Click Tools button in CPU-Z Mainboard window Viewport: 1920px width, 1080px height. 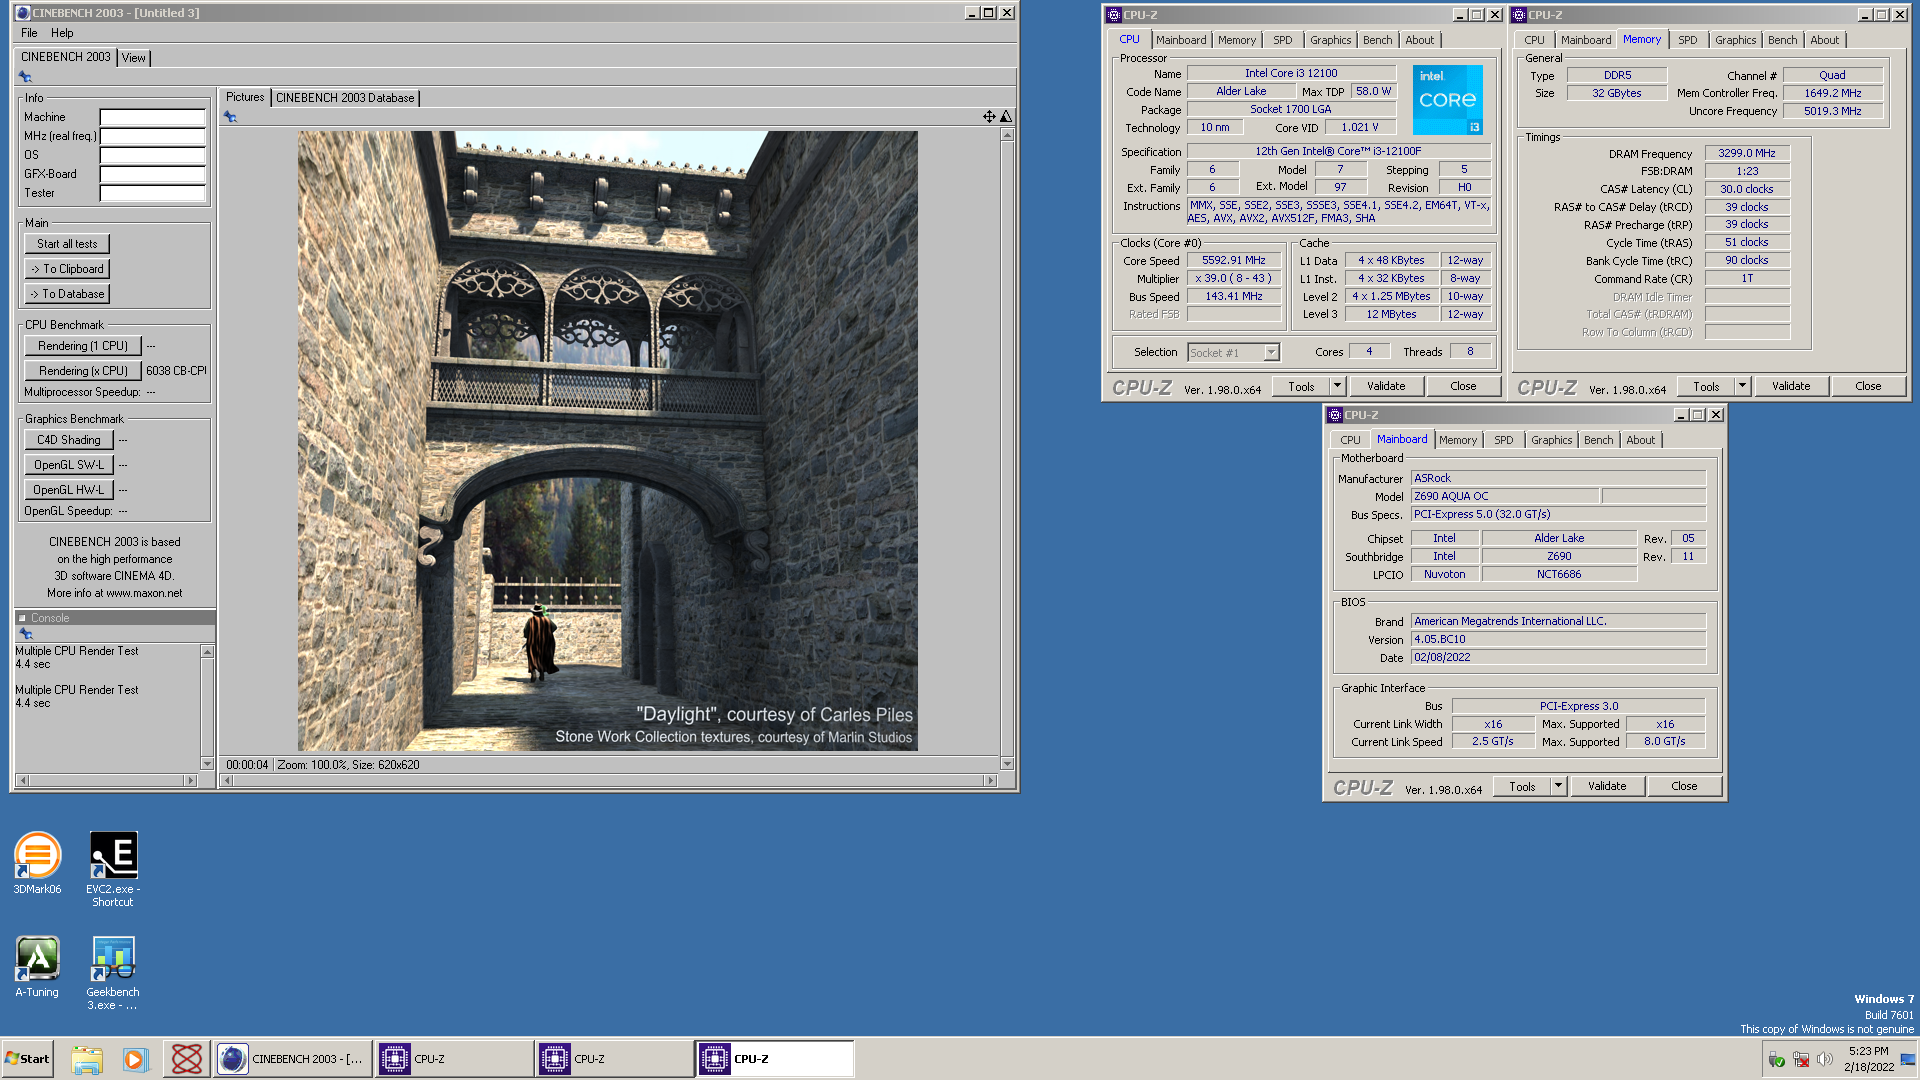coord(1522,786)
